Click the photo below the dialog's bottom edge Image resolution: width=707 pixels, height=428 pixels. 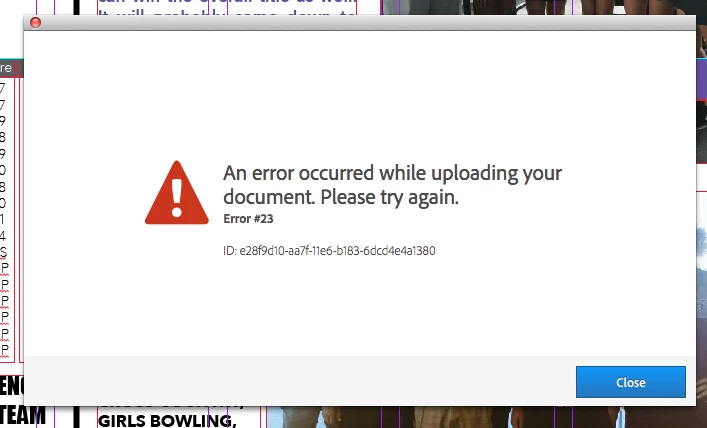pos(487,417)
